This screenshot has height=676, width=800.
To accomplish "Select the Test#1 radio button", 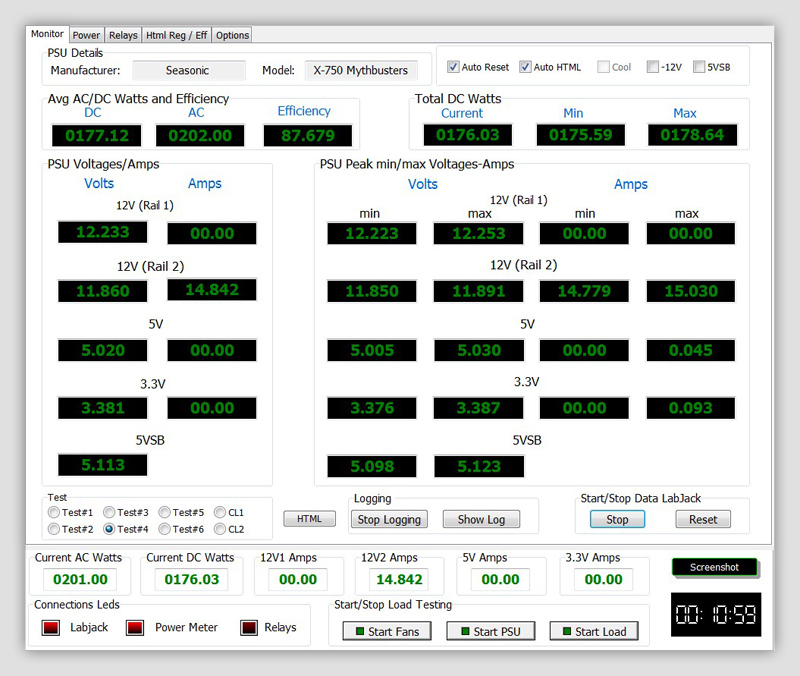I will tap(54, 513).
